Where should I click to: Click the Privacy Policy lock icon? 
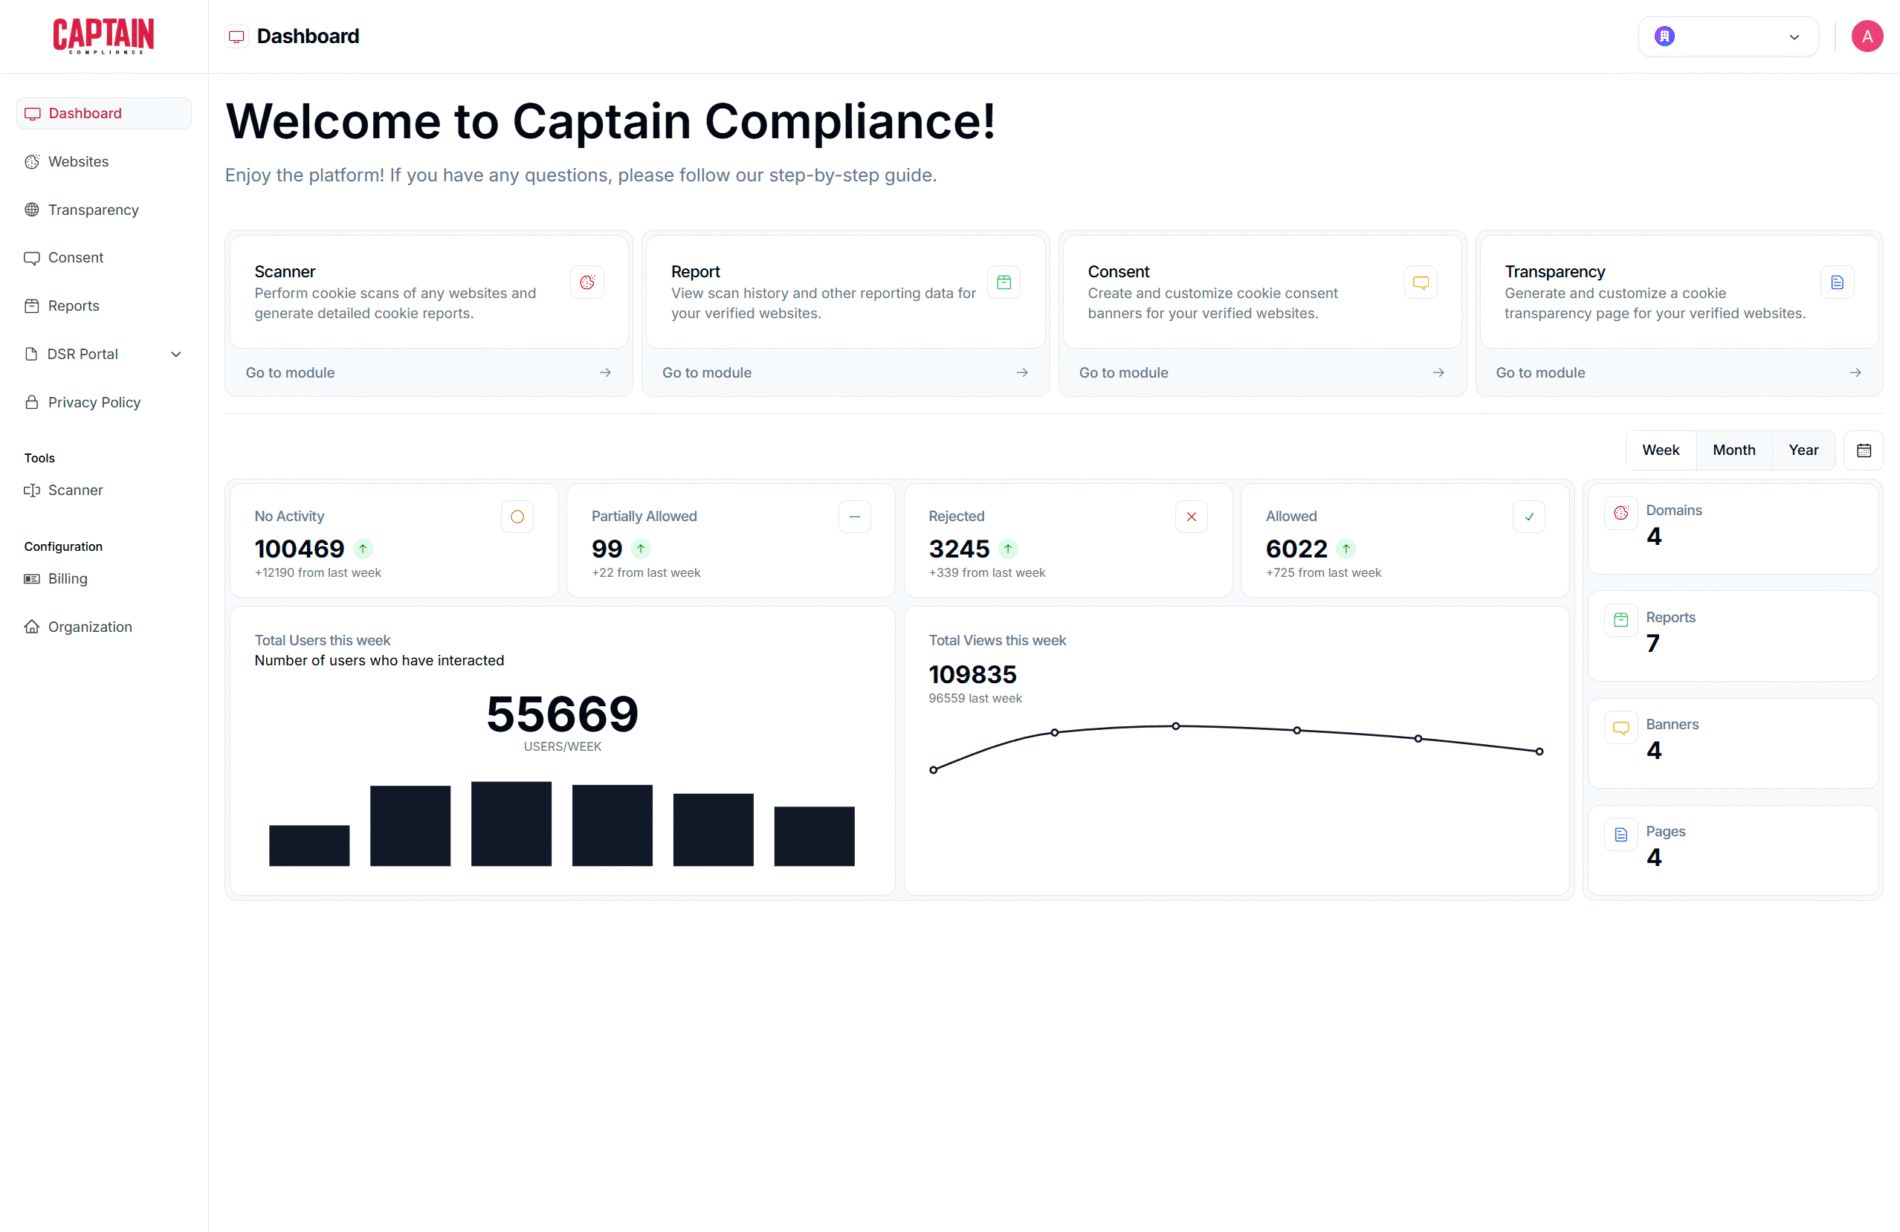(x=33, y=402)
